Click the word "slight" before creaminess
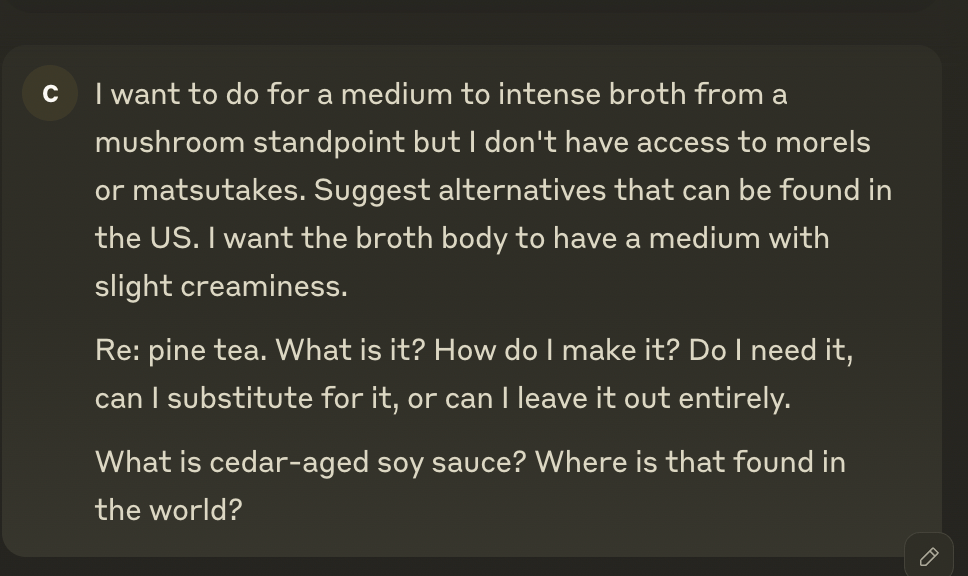This screenshot has height=576, width=968. point(134,286)
